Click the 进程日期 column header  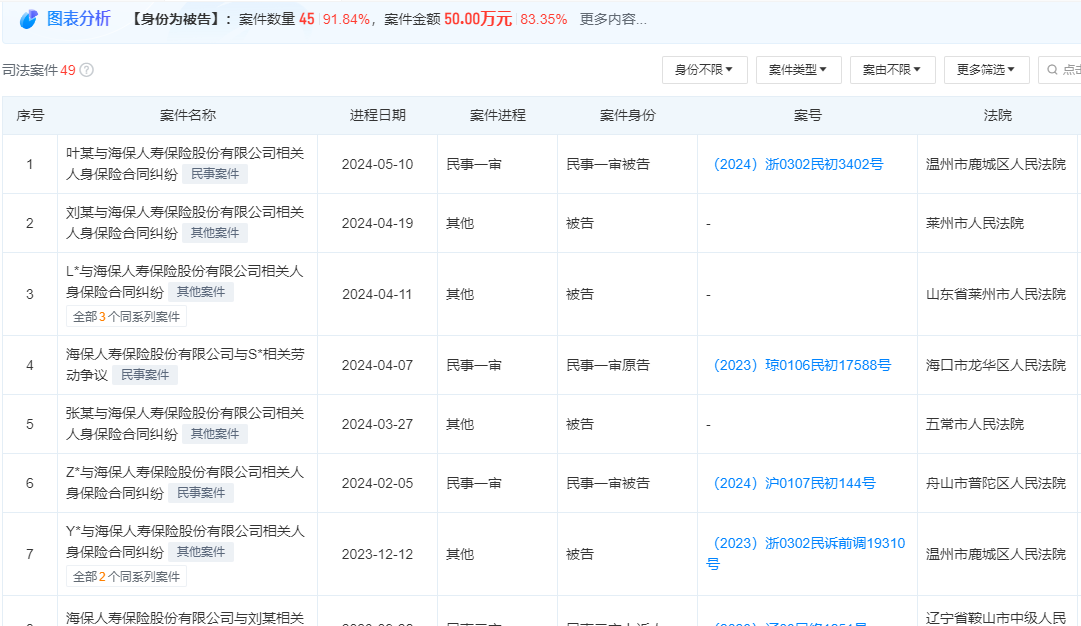[x=378, y=115]
